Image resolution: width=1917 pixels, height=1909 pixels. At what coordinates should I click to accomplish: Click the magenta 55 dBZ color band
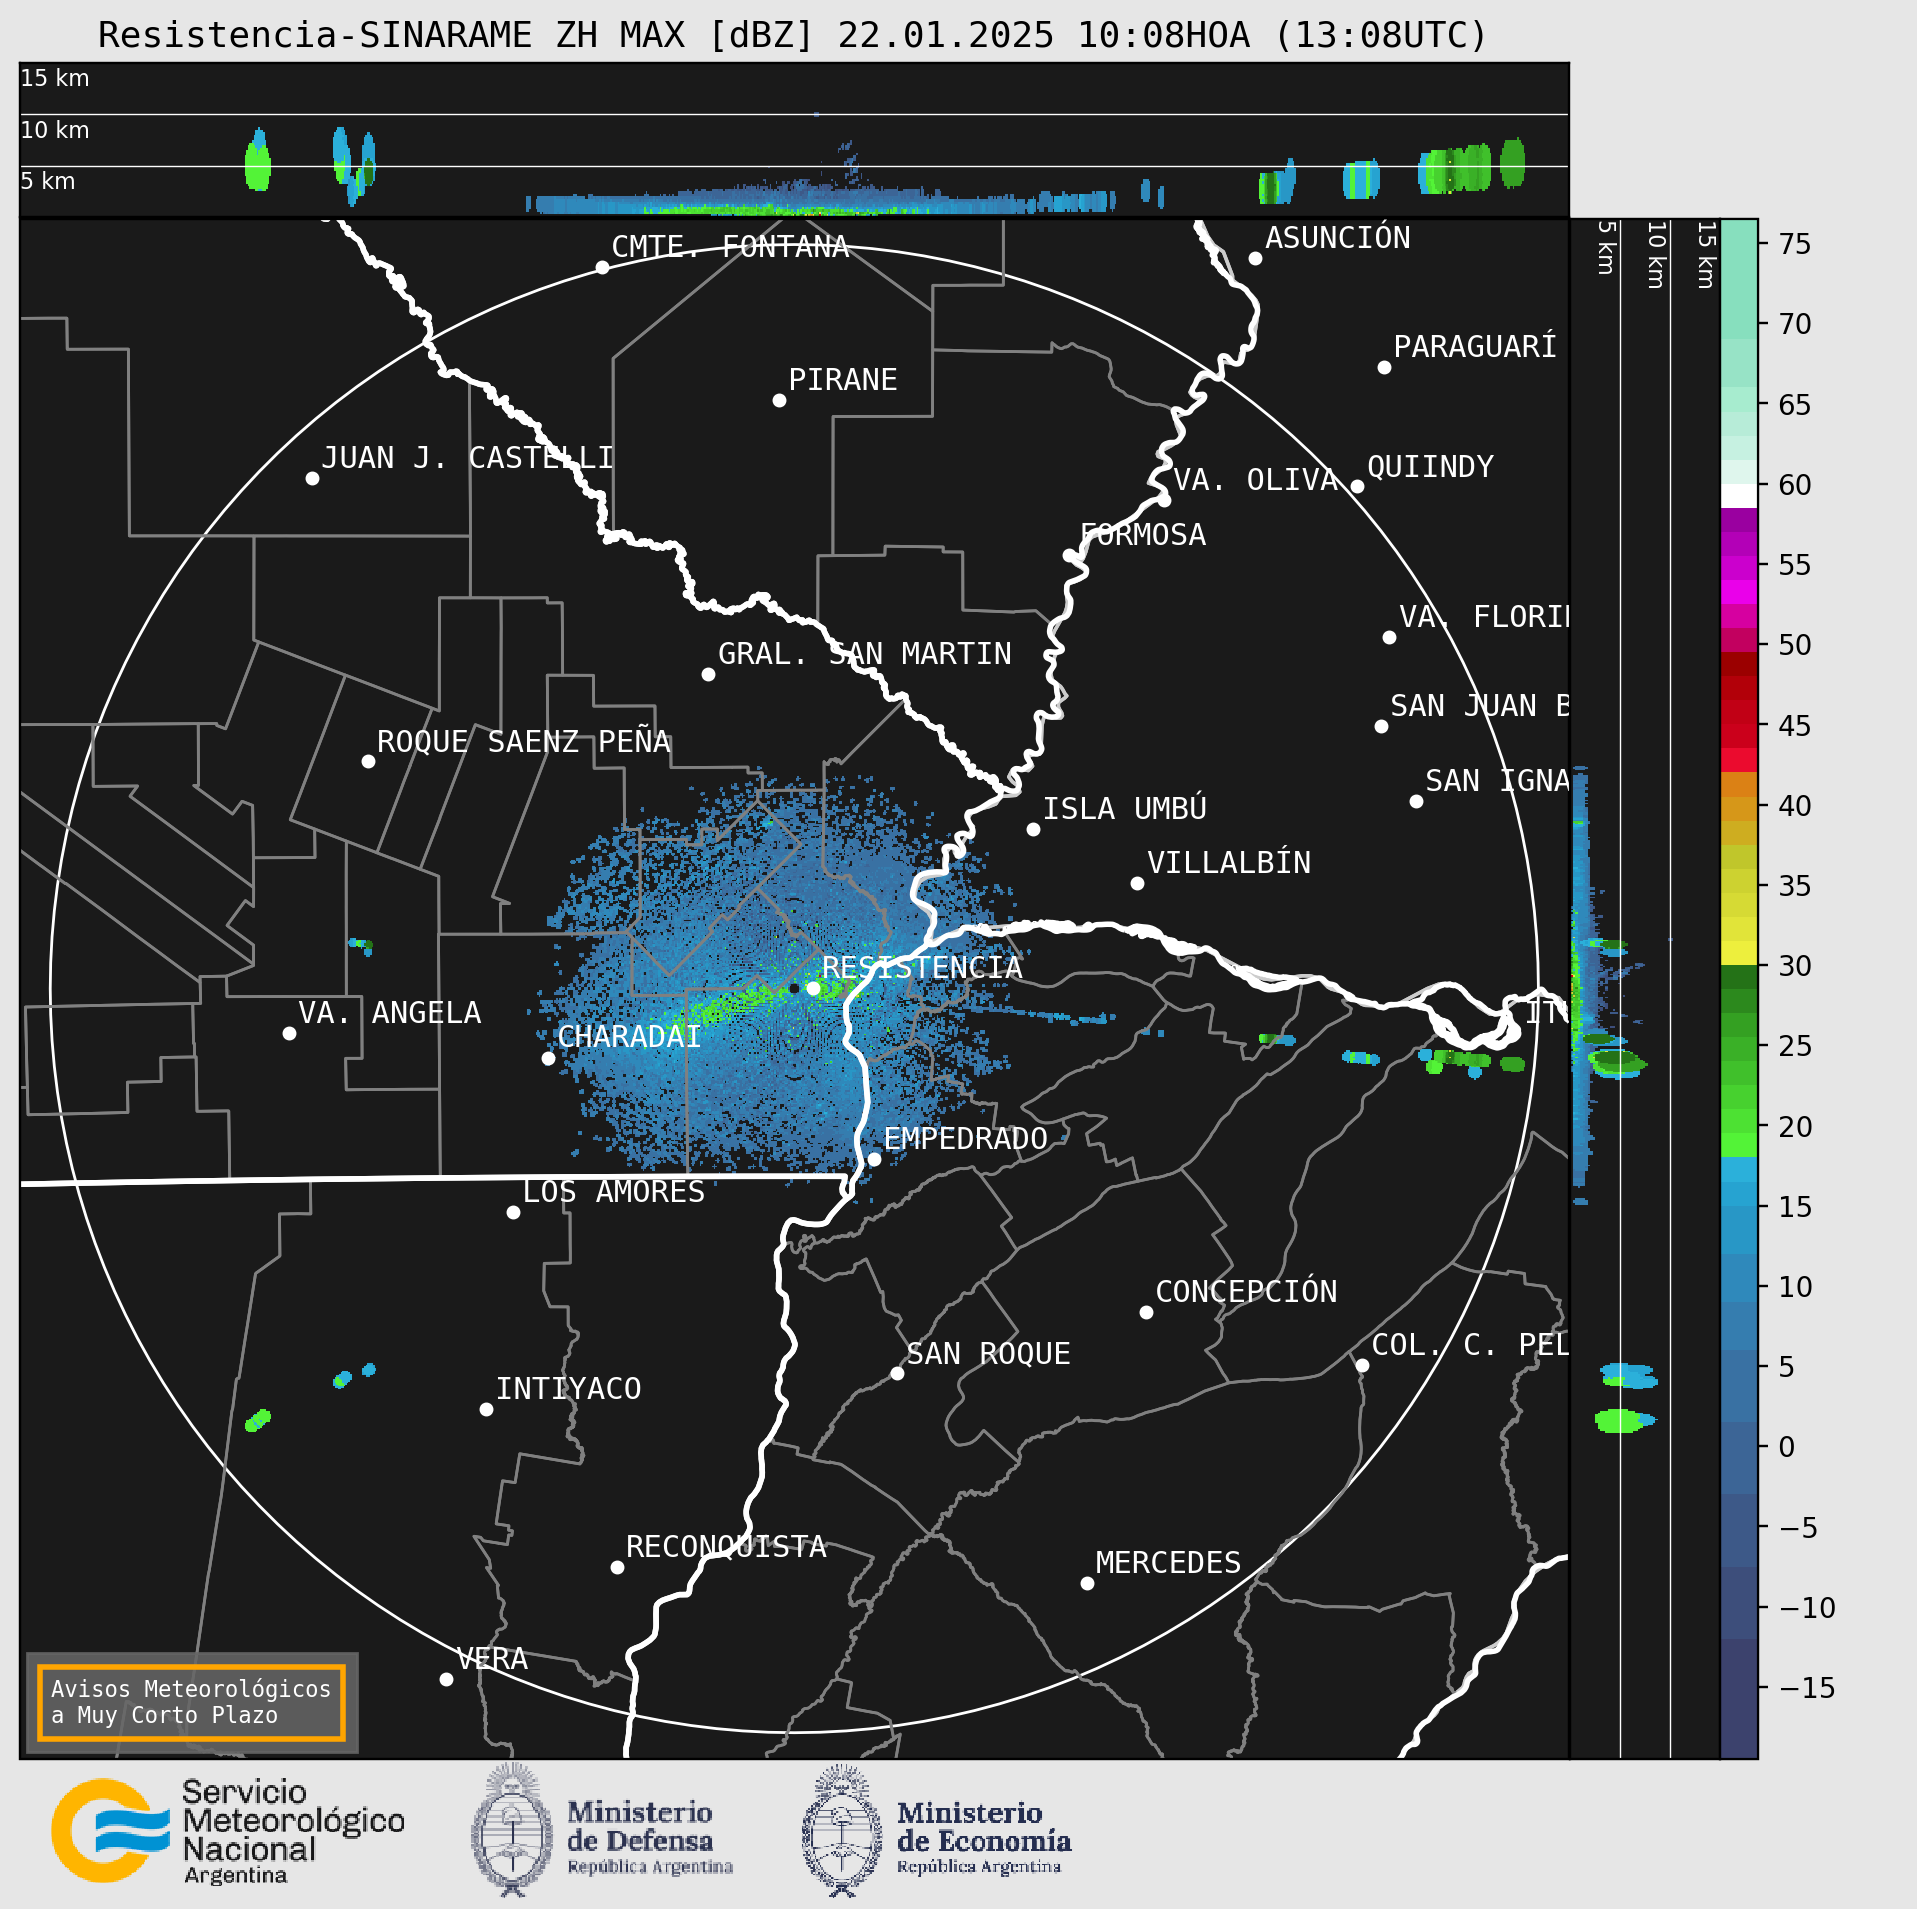(1739, 568)
